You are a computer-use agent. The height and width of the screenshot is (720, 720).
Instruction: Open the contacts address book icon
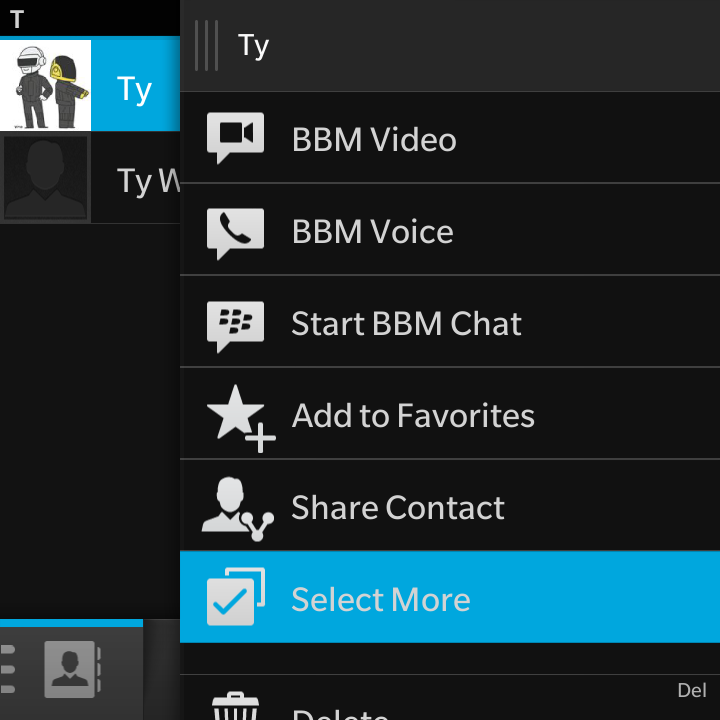pyautogui.click(x=73, y=669)
